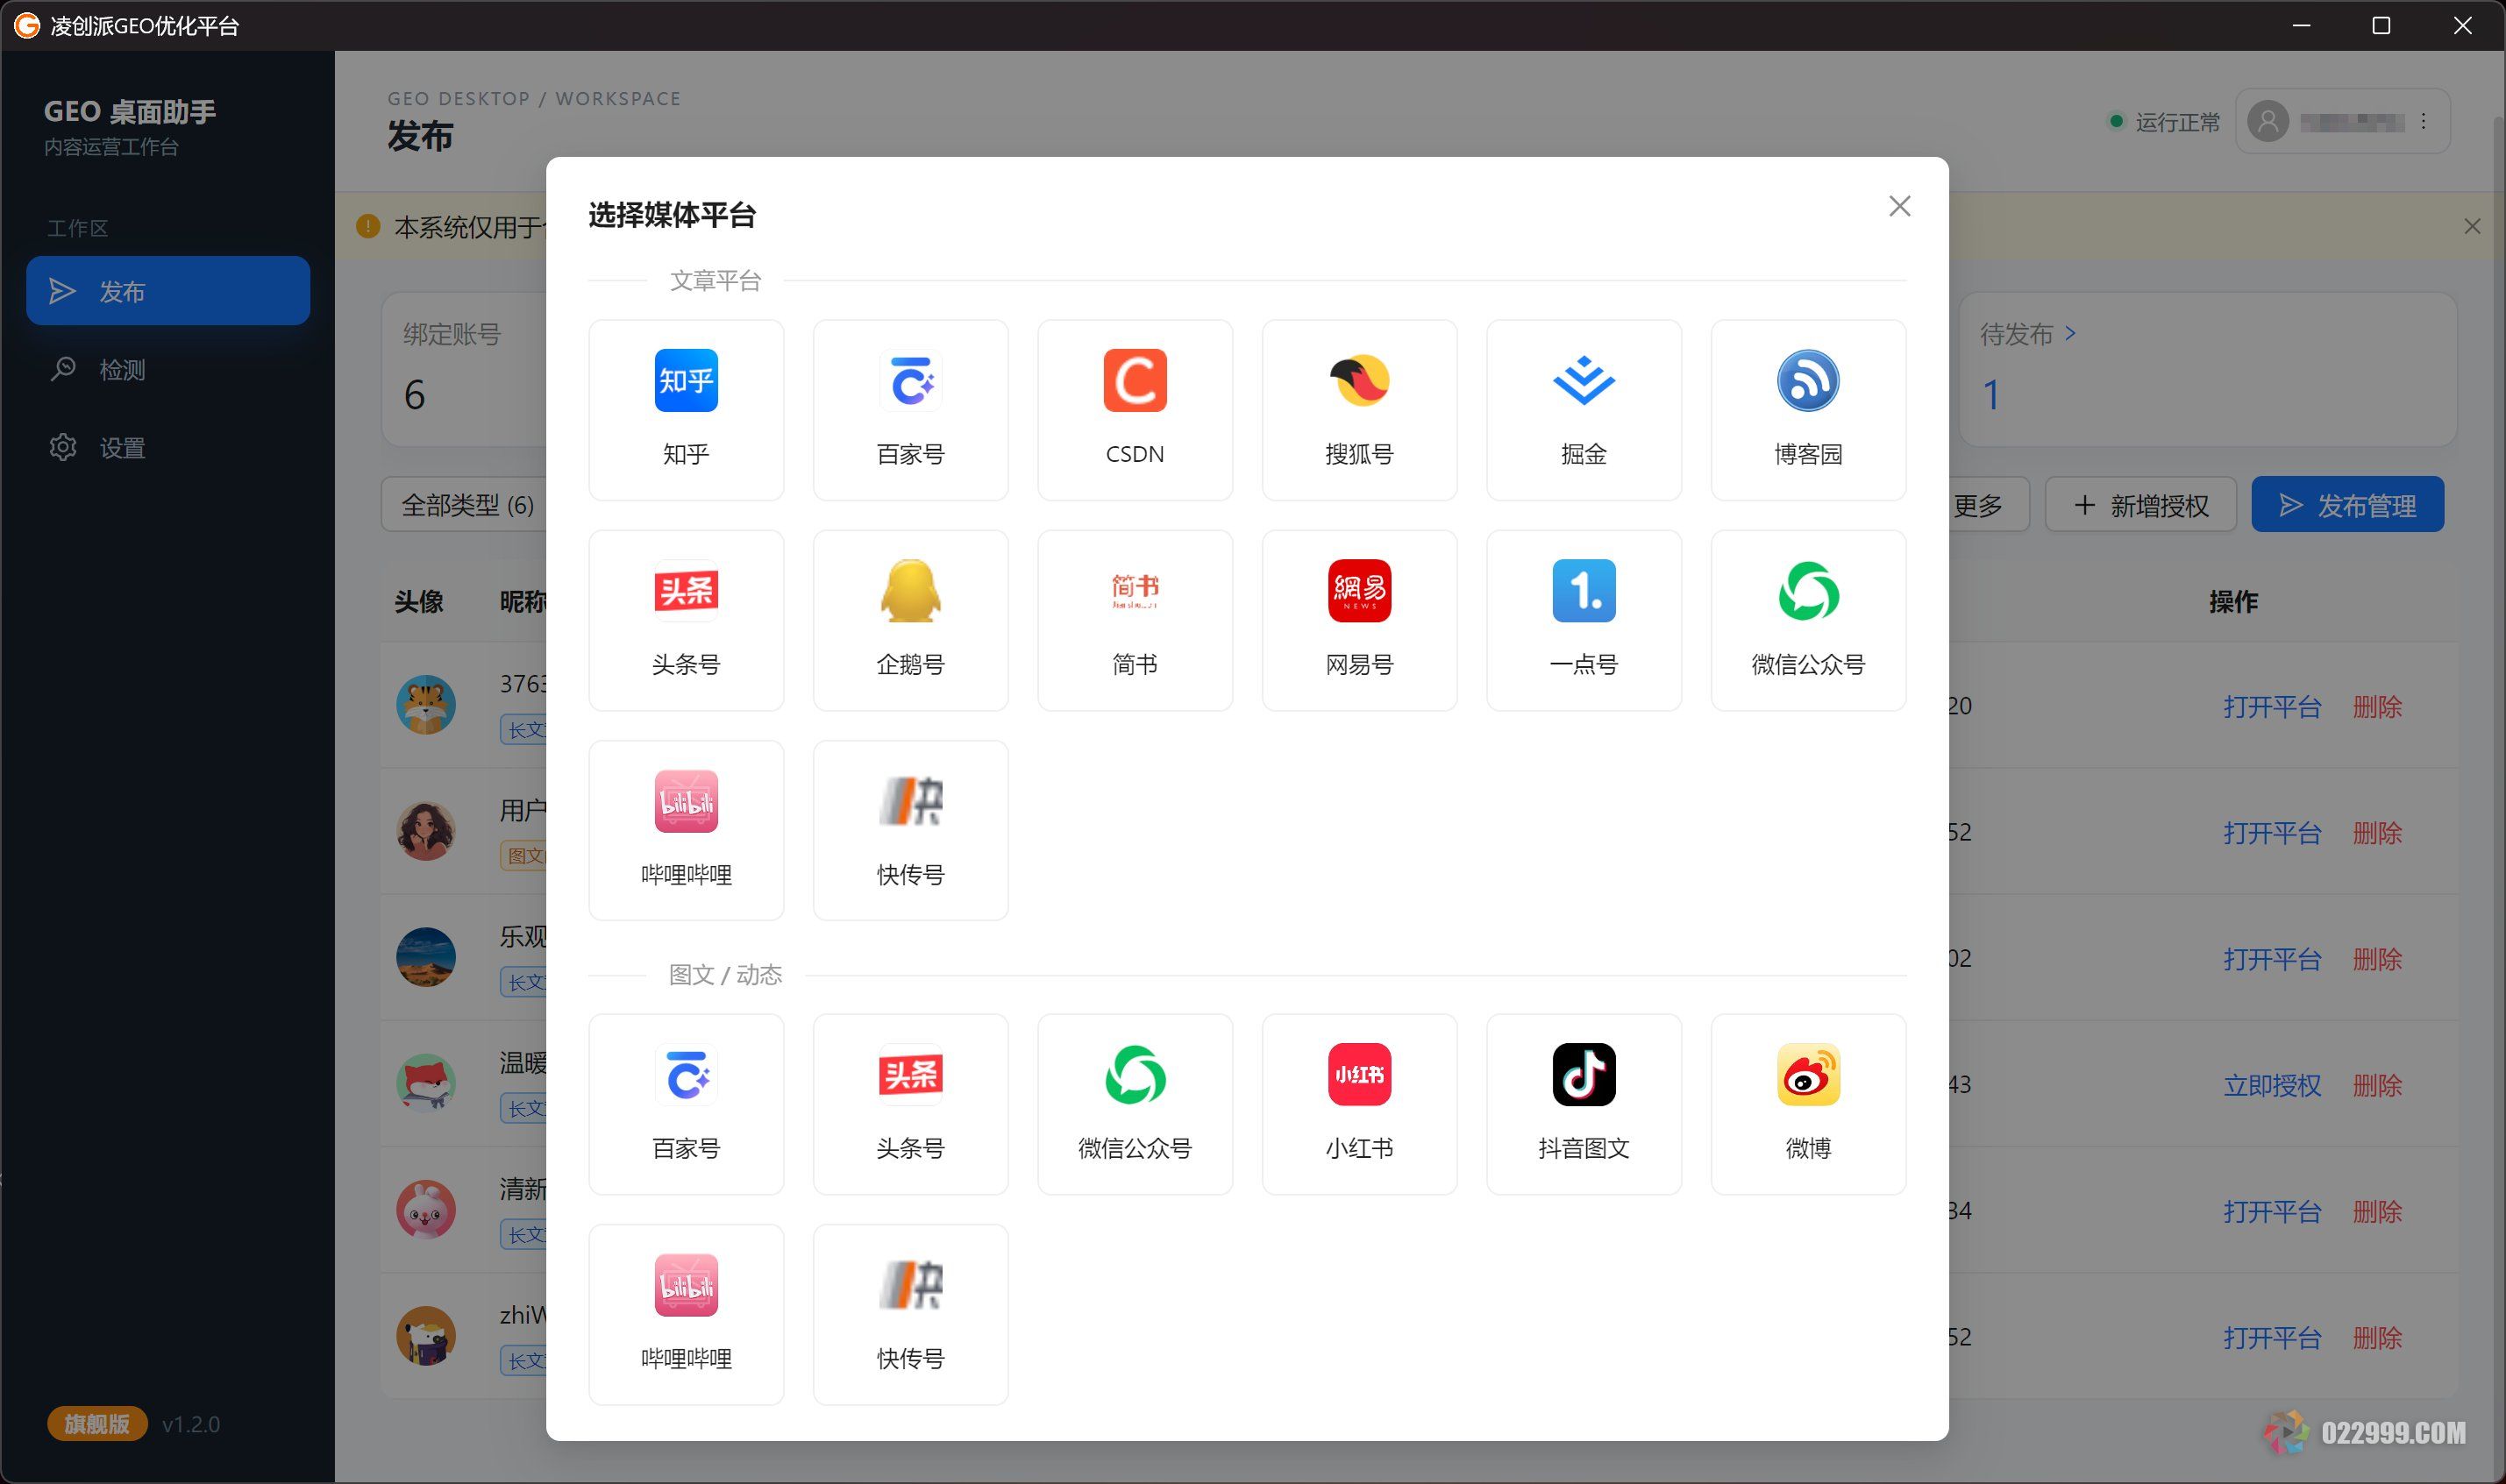Screen dimensions: 2506x1484
Task: Select the 企鹅号 penguin icon
Action: click(x=910, y=591)
